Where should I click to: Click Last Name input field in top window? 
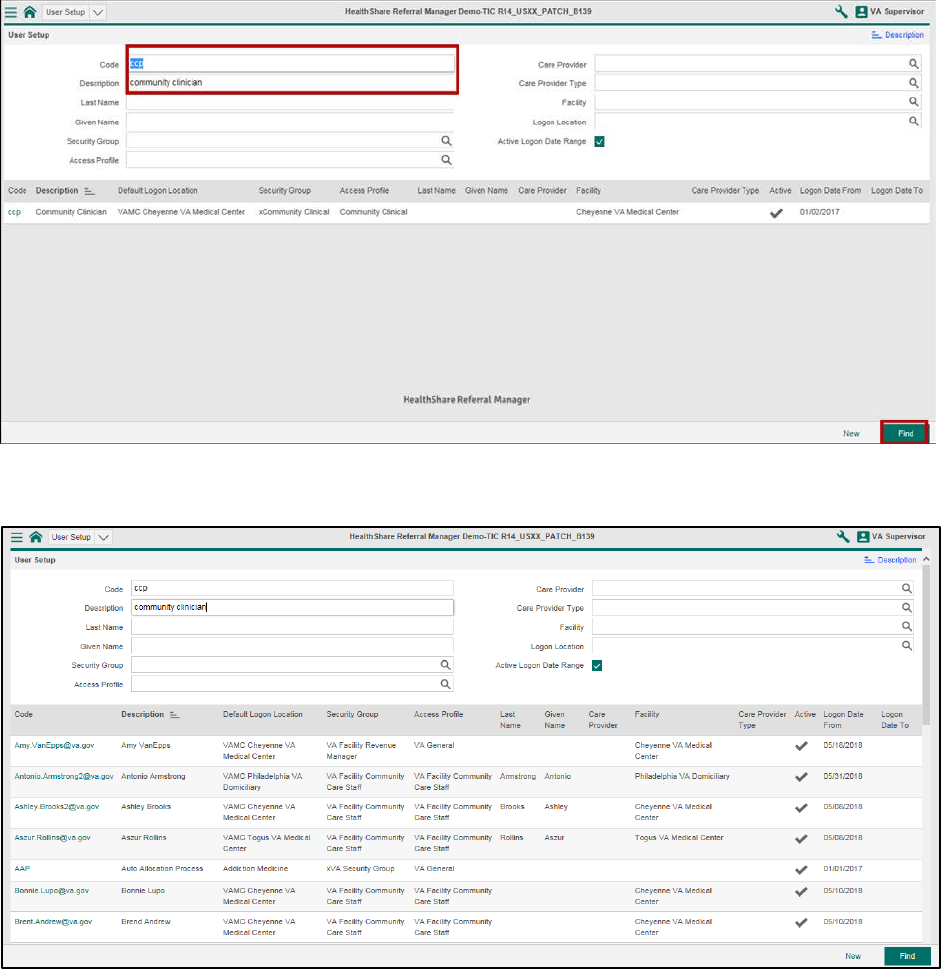click(x=290, y=103)
